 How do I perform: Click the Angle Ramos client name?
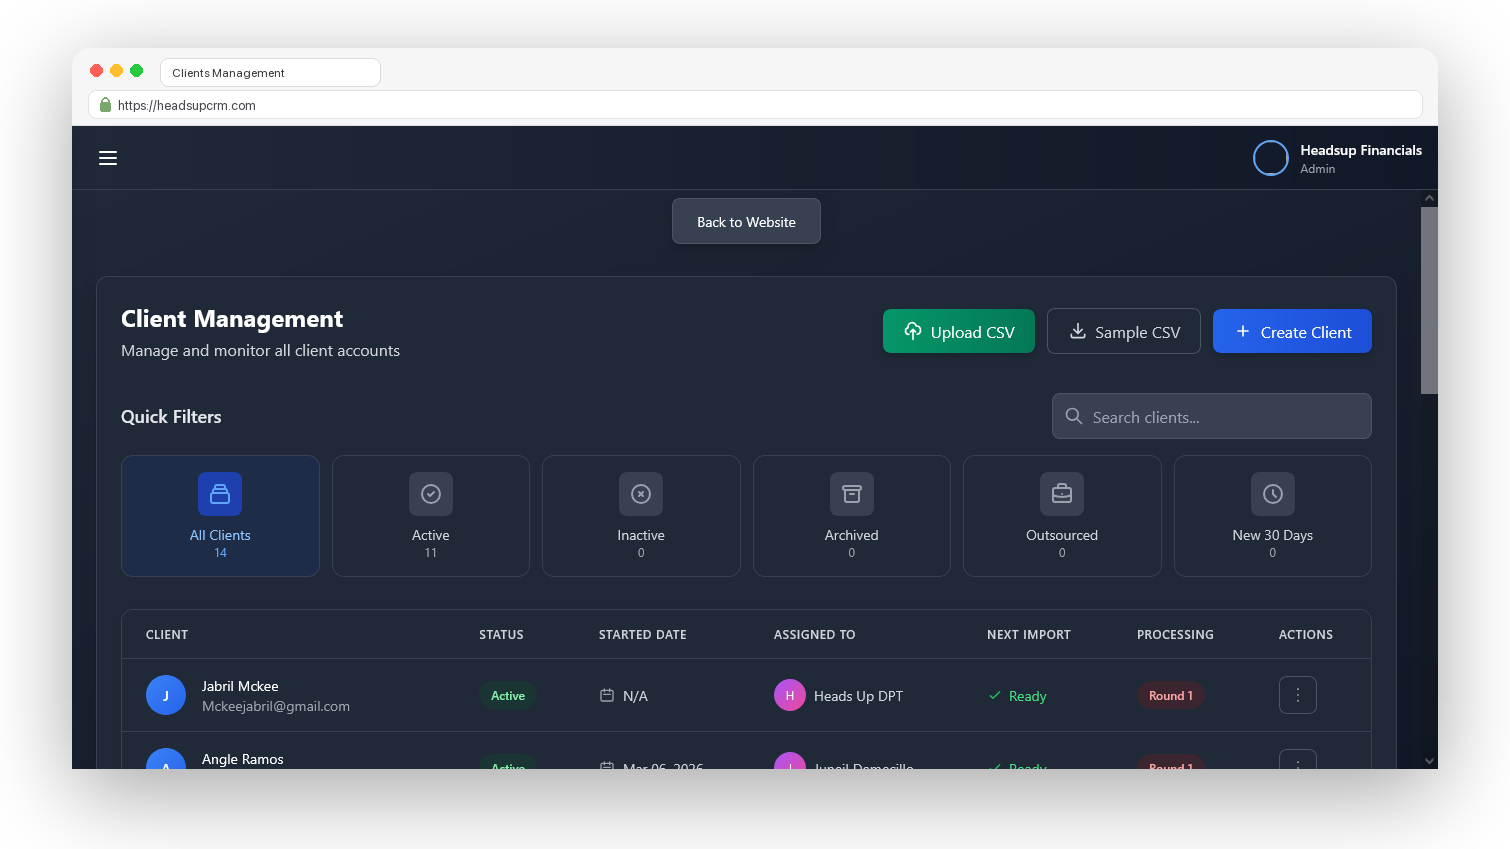pyautogui.click(x=243, y=759)
